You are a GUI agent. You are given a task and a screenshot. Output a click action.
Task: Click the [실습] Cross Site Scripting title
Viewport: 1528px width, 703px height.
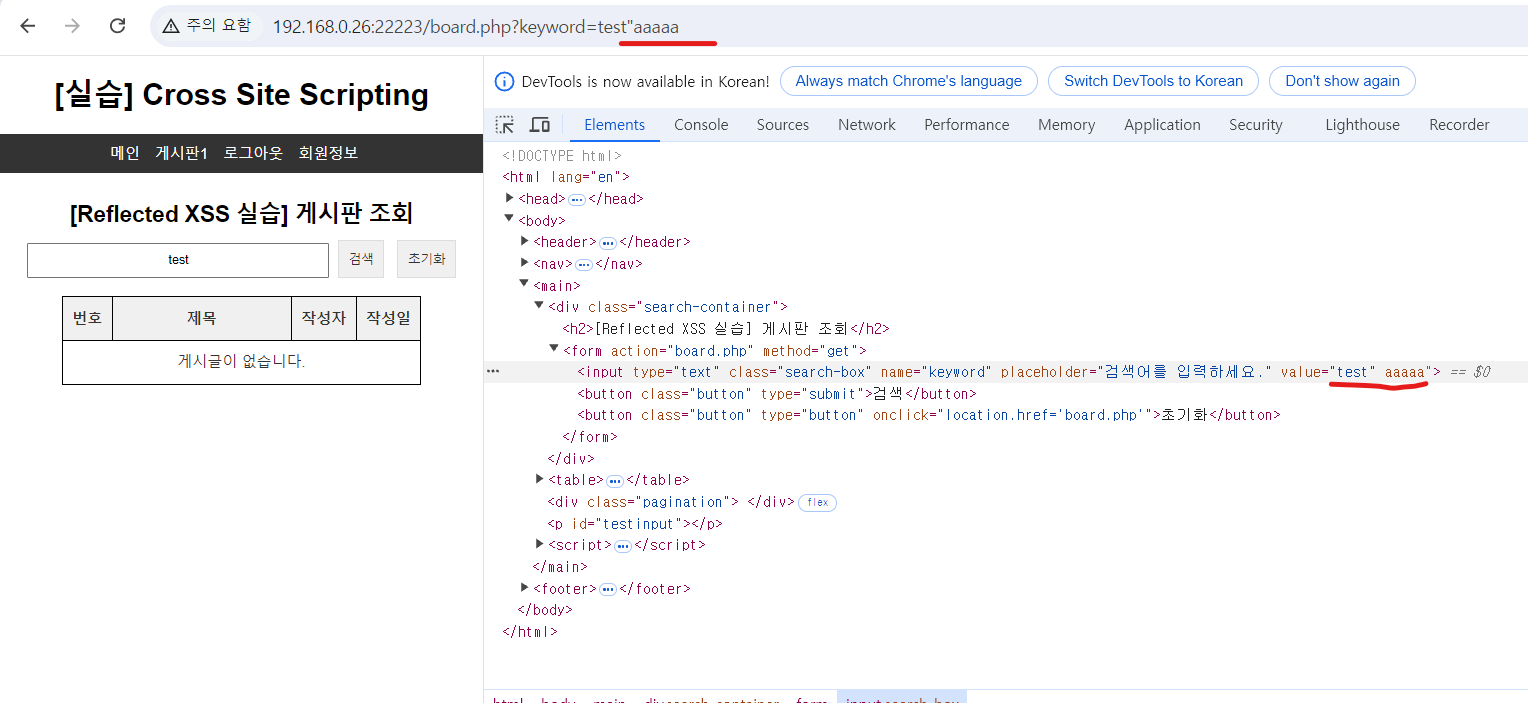242,95
